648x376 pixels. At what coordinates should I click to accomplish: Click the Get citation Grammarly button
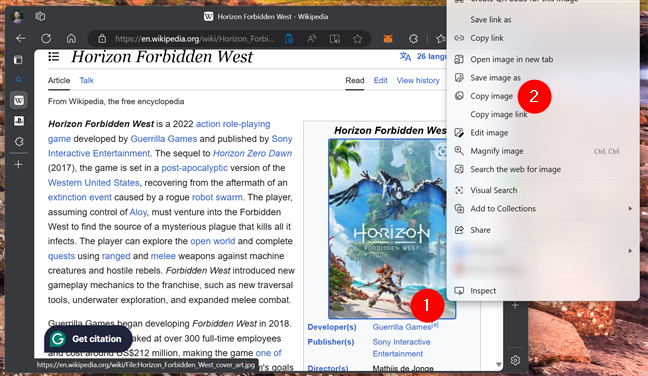coord(88,339)
